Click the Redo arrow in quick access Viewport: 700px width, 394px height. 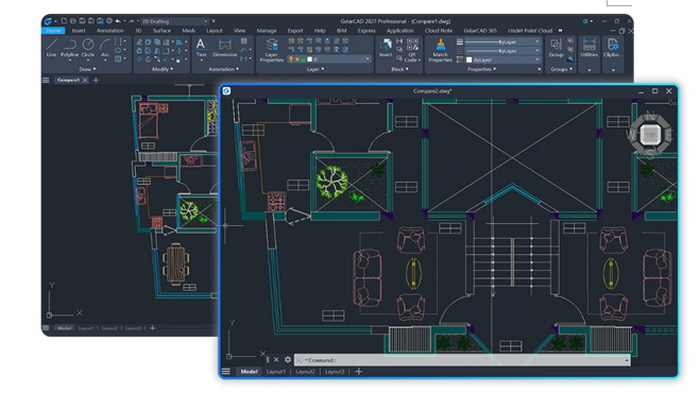pos(131,21)
